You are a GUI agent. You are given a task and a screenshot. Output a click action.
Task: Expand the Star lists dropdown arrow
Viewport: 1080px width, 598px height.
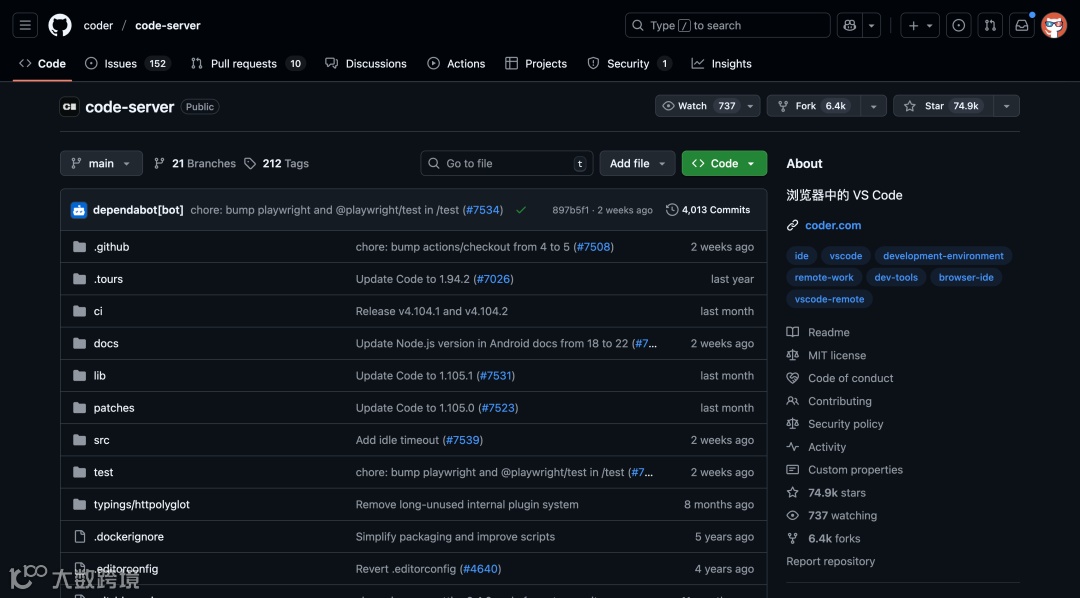click(x=1006, y=106)
